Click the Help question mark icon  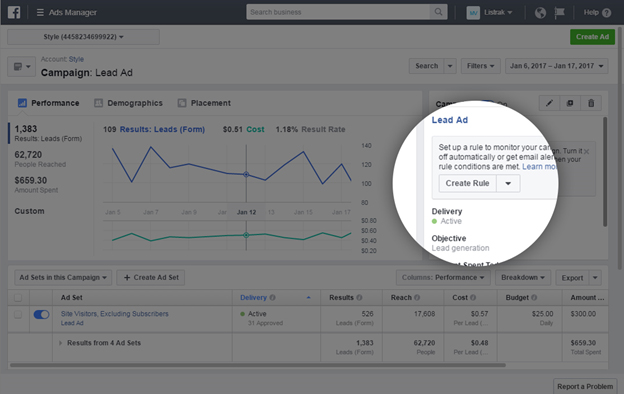606,13
